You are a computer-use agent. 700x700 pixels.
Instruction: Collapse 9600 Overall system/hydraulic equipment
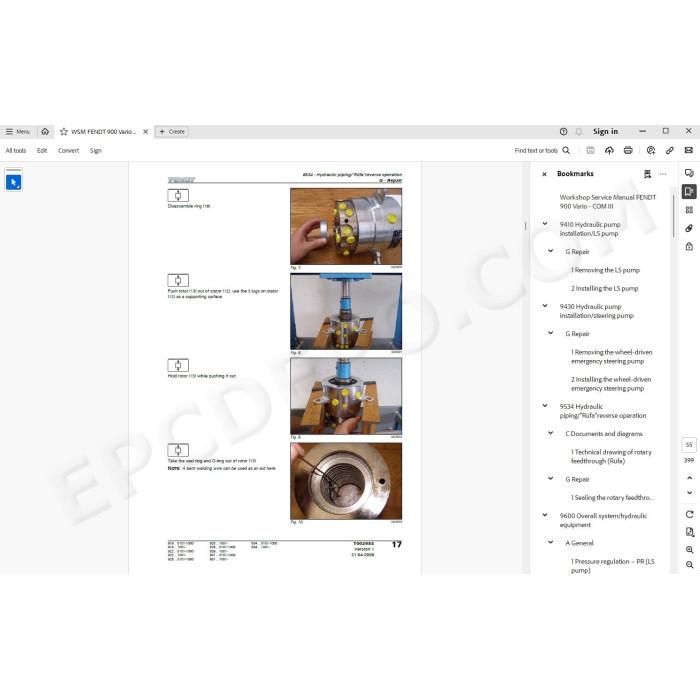pos(545,515)
